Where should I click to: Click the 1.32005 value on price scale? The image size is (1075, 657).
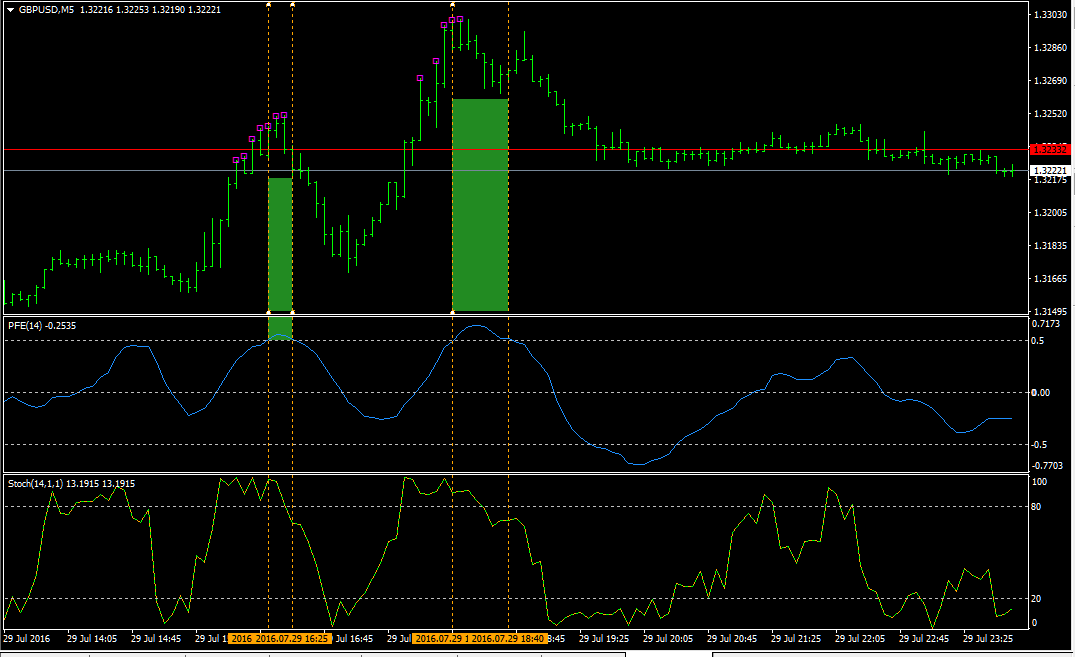(1050, 213)
